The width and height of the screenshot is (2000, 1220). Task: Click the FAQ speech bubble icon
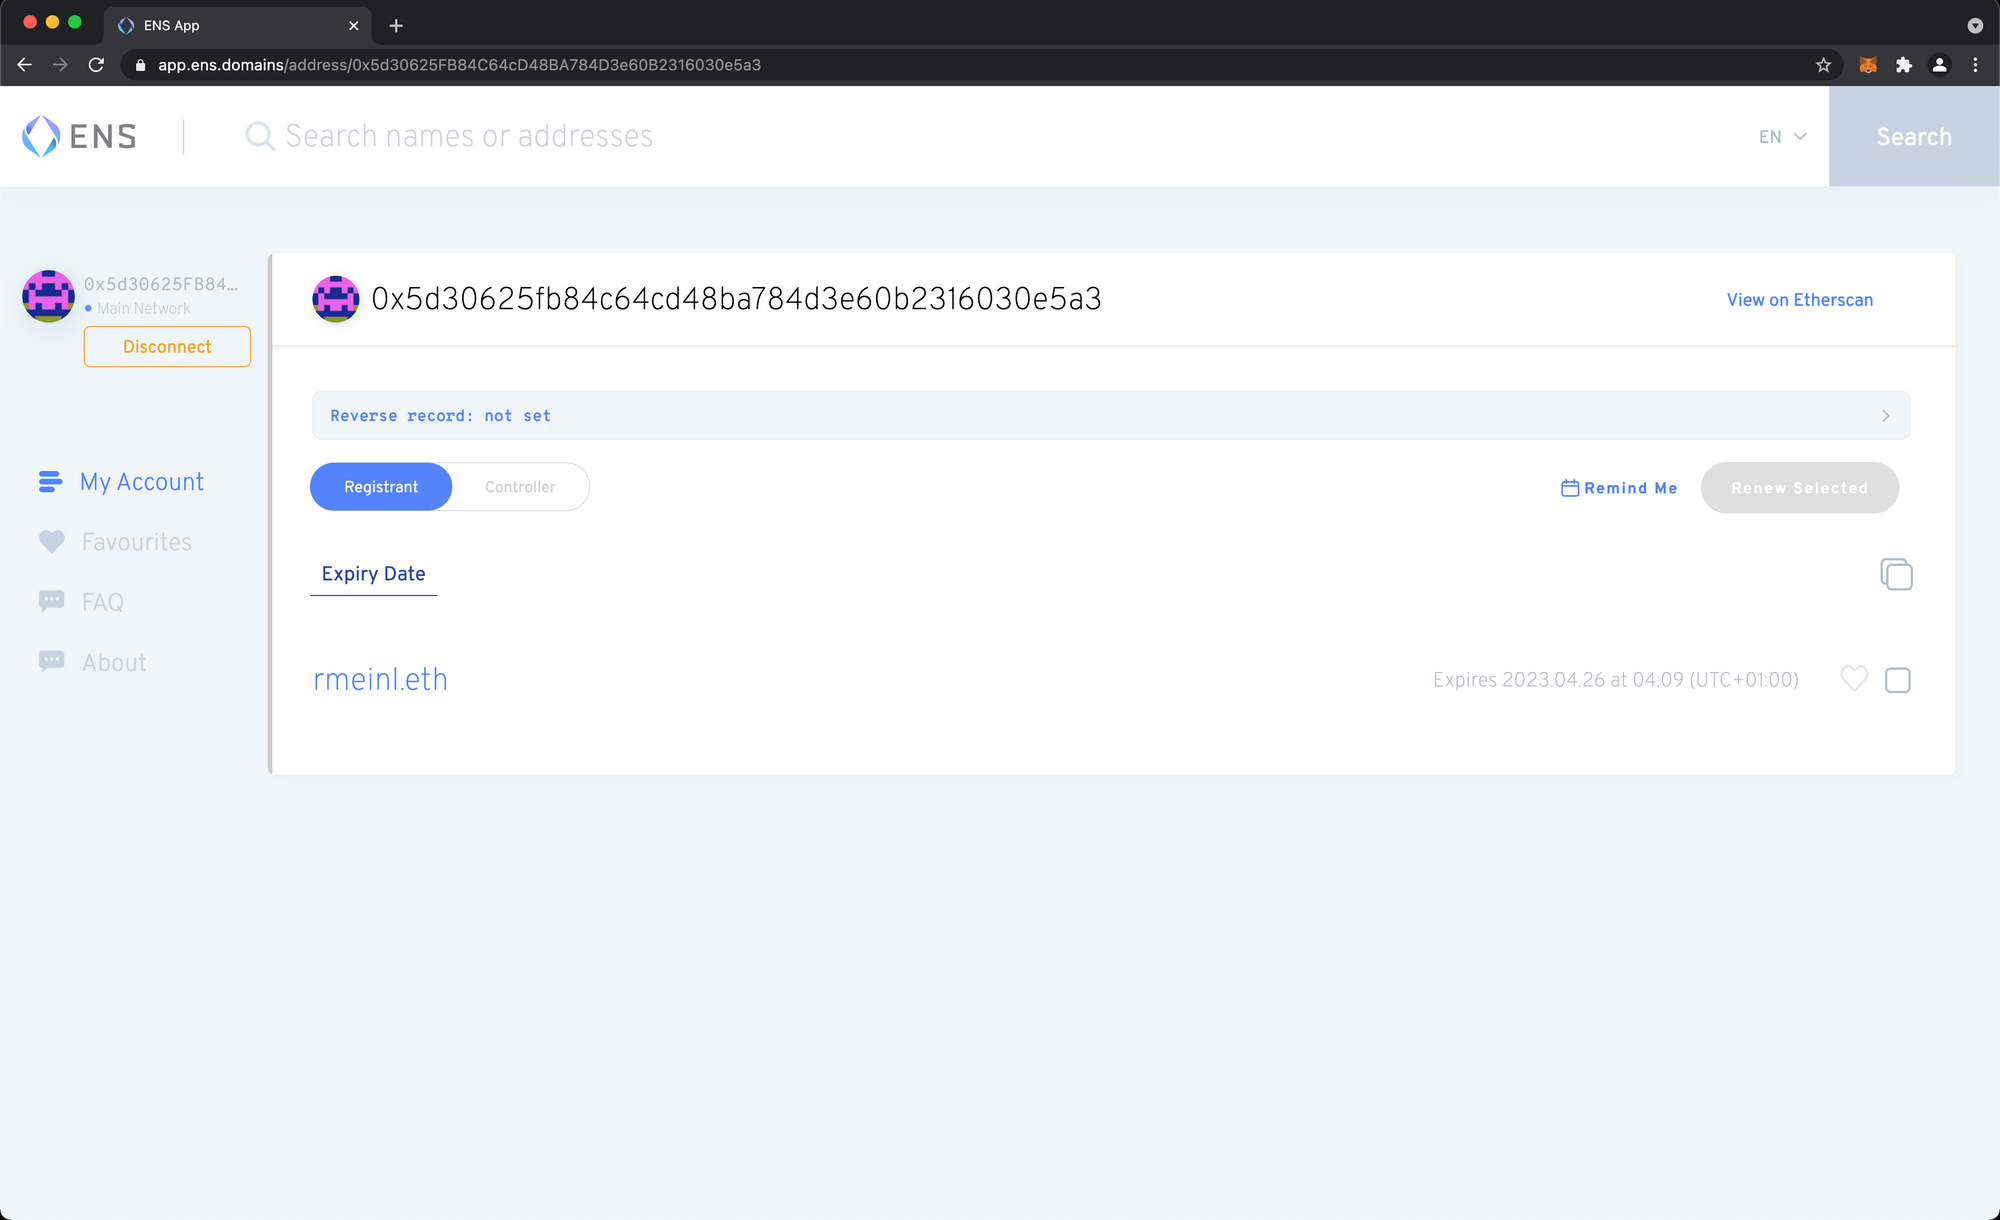point(51,601)
